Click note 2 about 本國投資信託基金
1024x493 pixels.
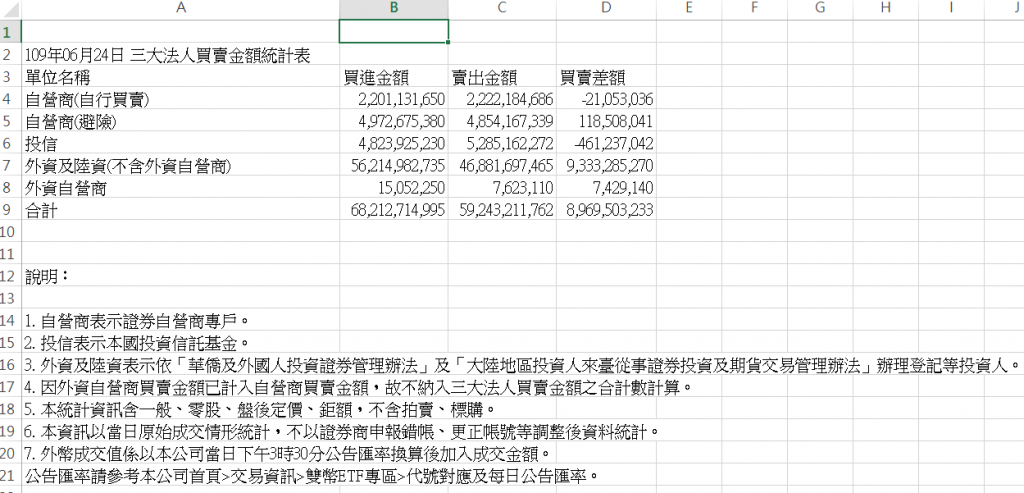(x=137, y=343)
